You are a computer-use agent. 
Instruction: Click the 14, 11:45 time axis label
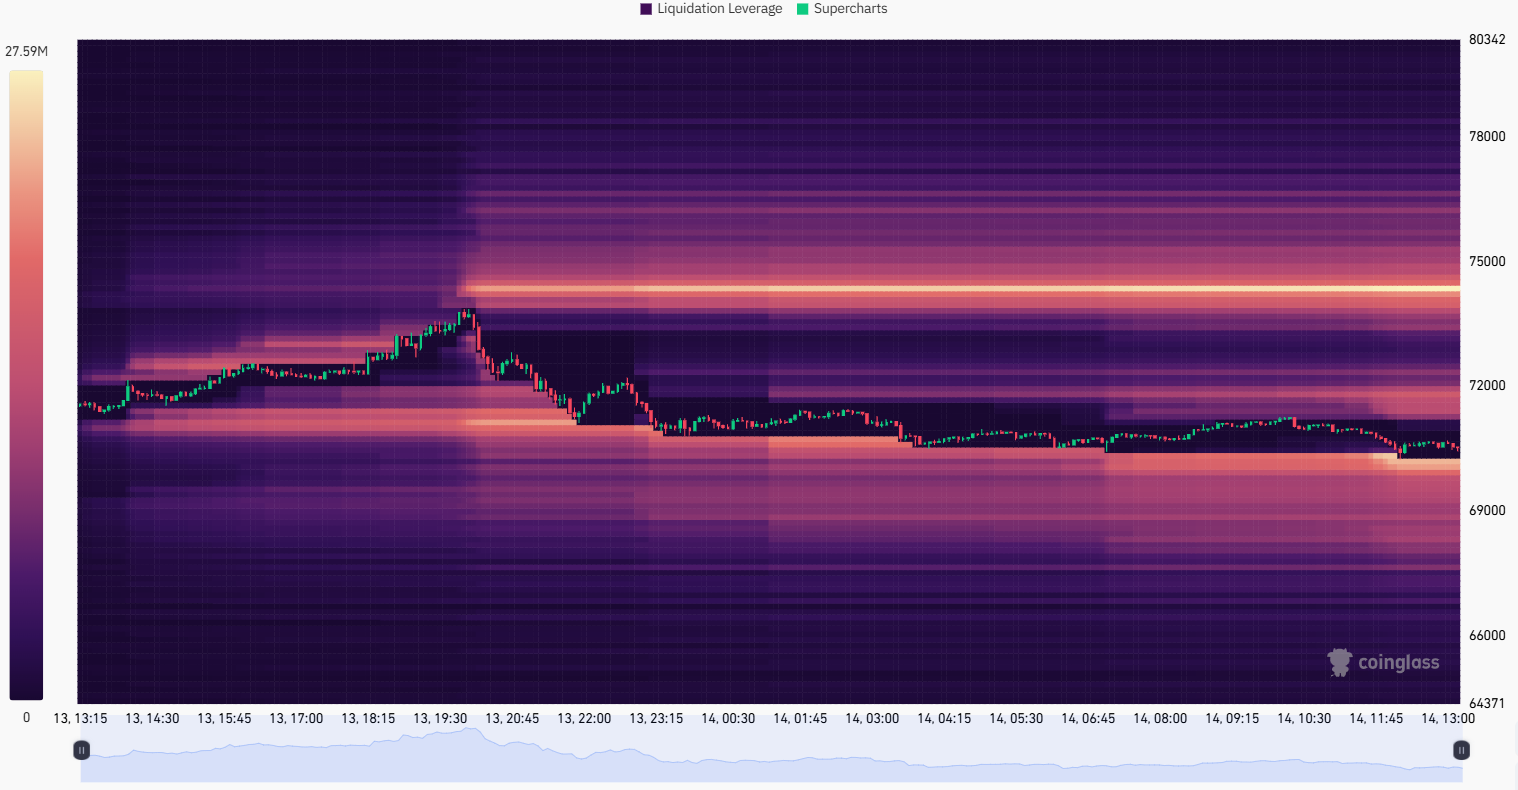(x=1376, y=719)
